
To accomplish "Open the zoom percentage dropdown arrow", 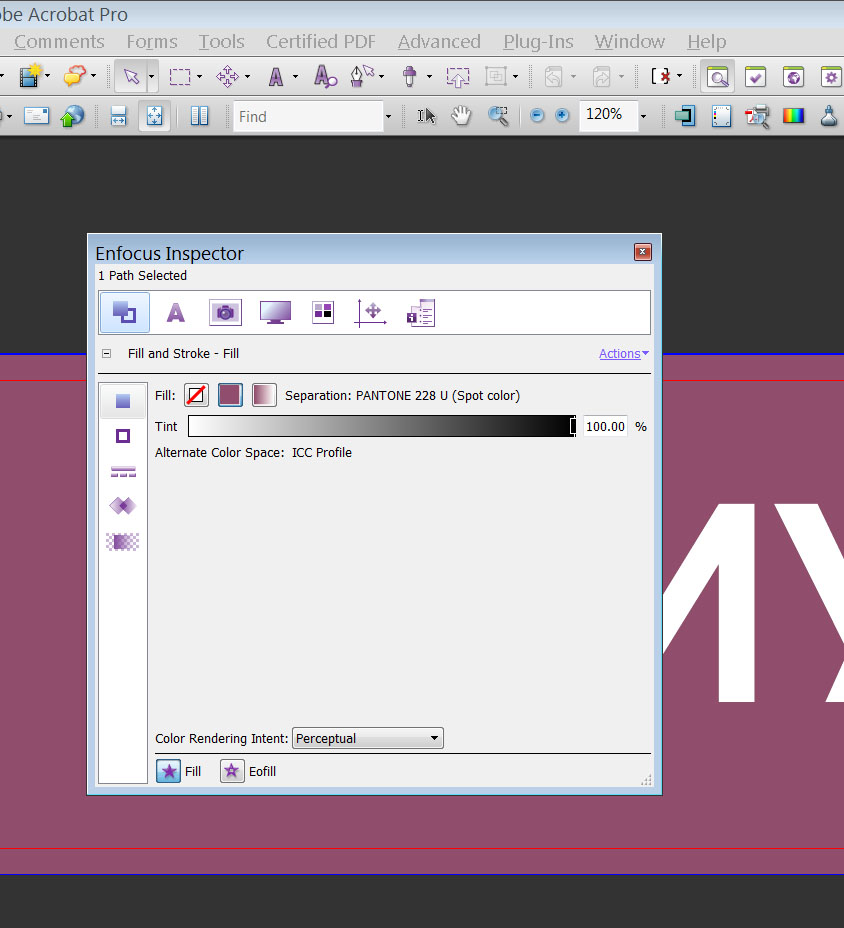I will [x=643, y=117].
